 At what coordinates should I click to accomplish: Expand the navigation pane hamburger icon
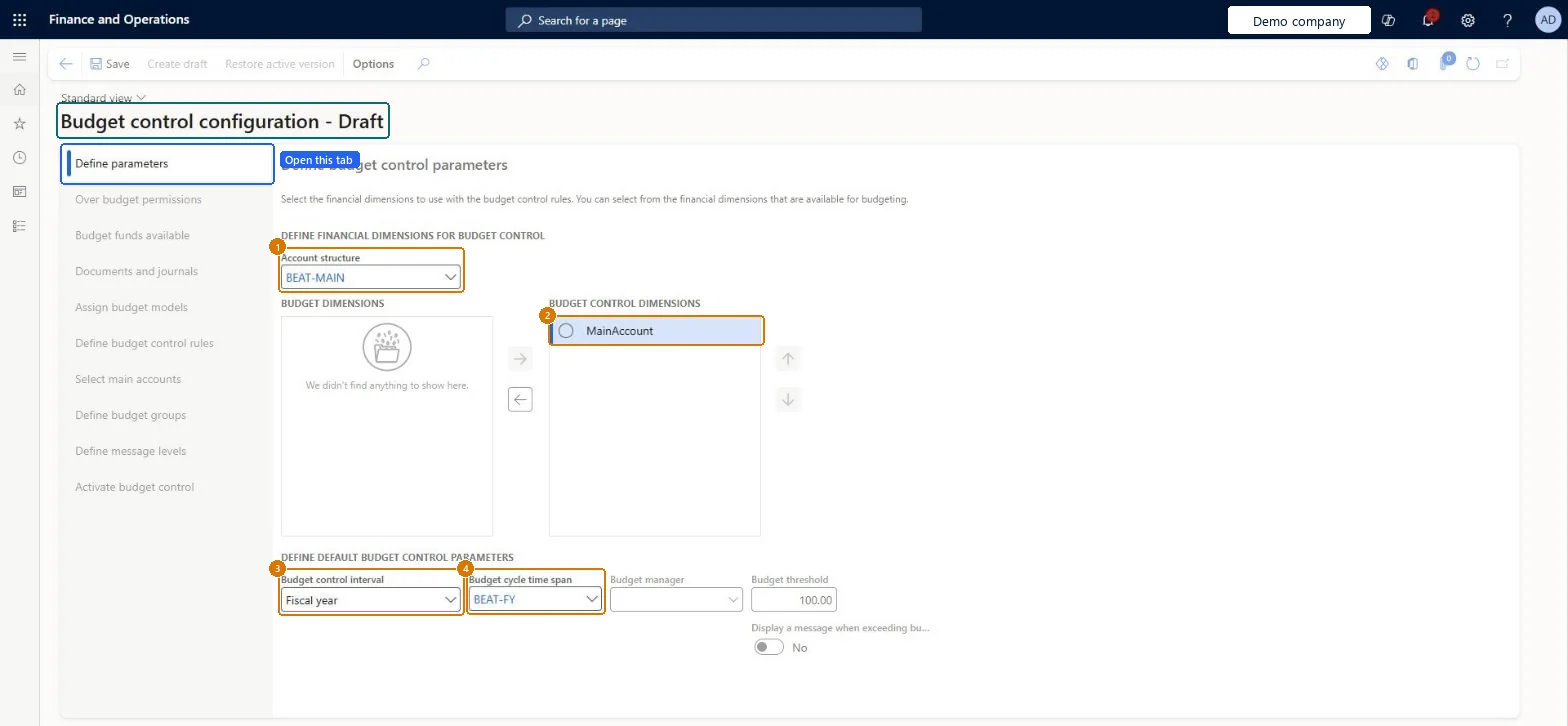19,57
